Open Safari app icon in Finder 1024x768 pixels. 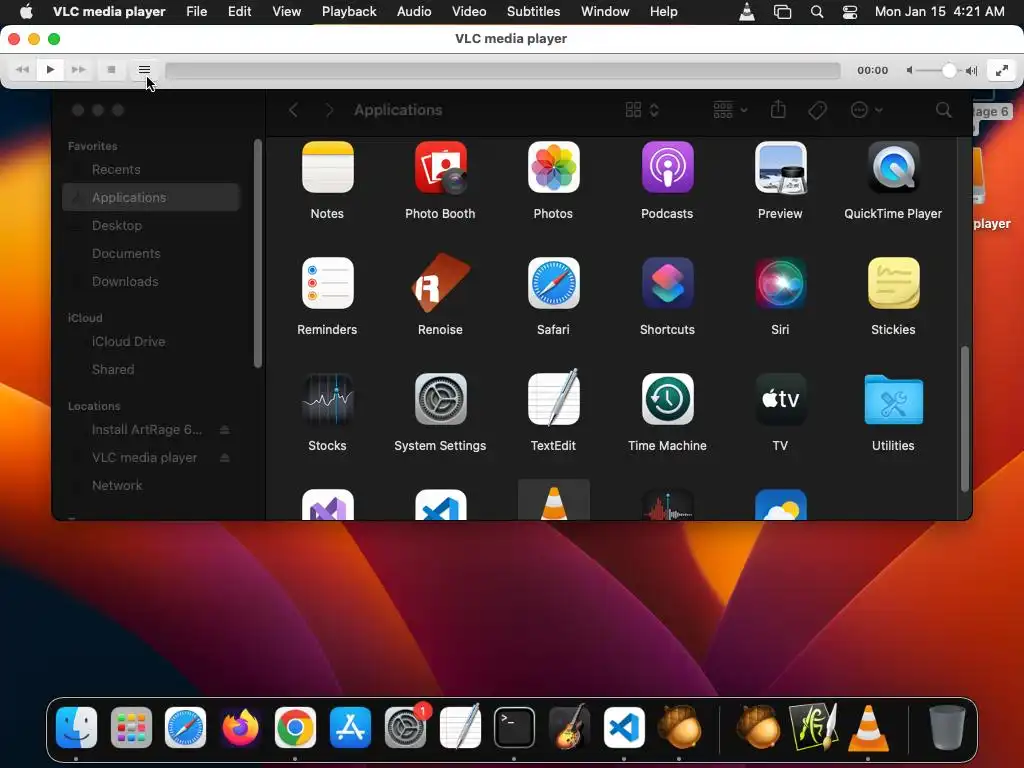coord(553,283)
